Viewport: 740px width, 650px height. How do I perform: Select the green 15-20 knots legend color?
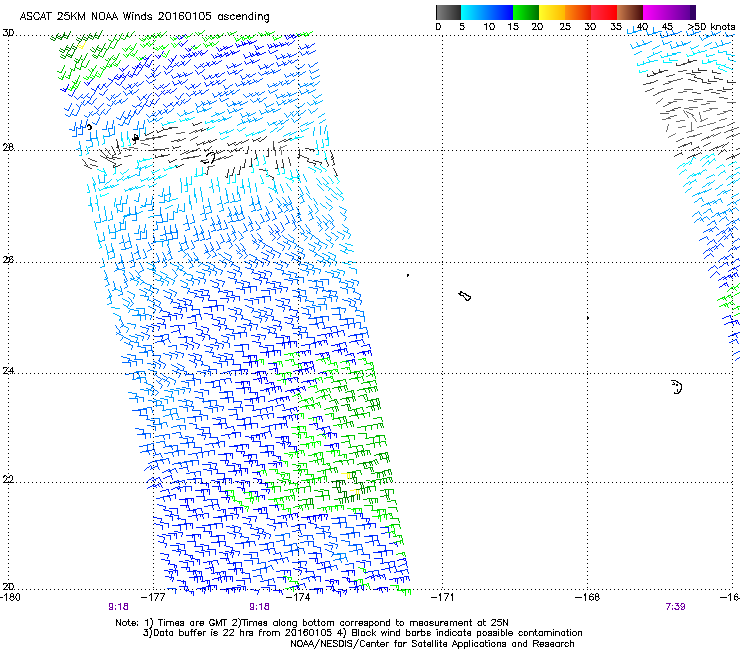[x=526, y=12]
